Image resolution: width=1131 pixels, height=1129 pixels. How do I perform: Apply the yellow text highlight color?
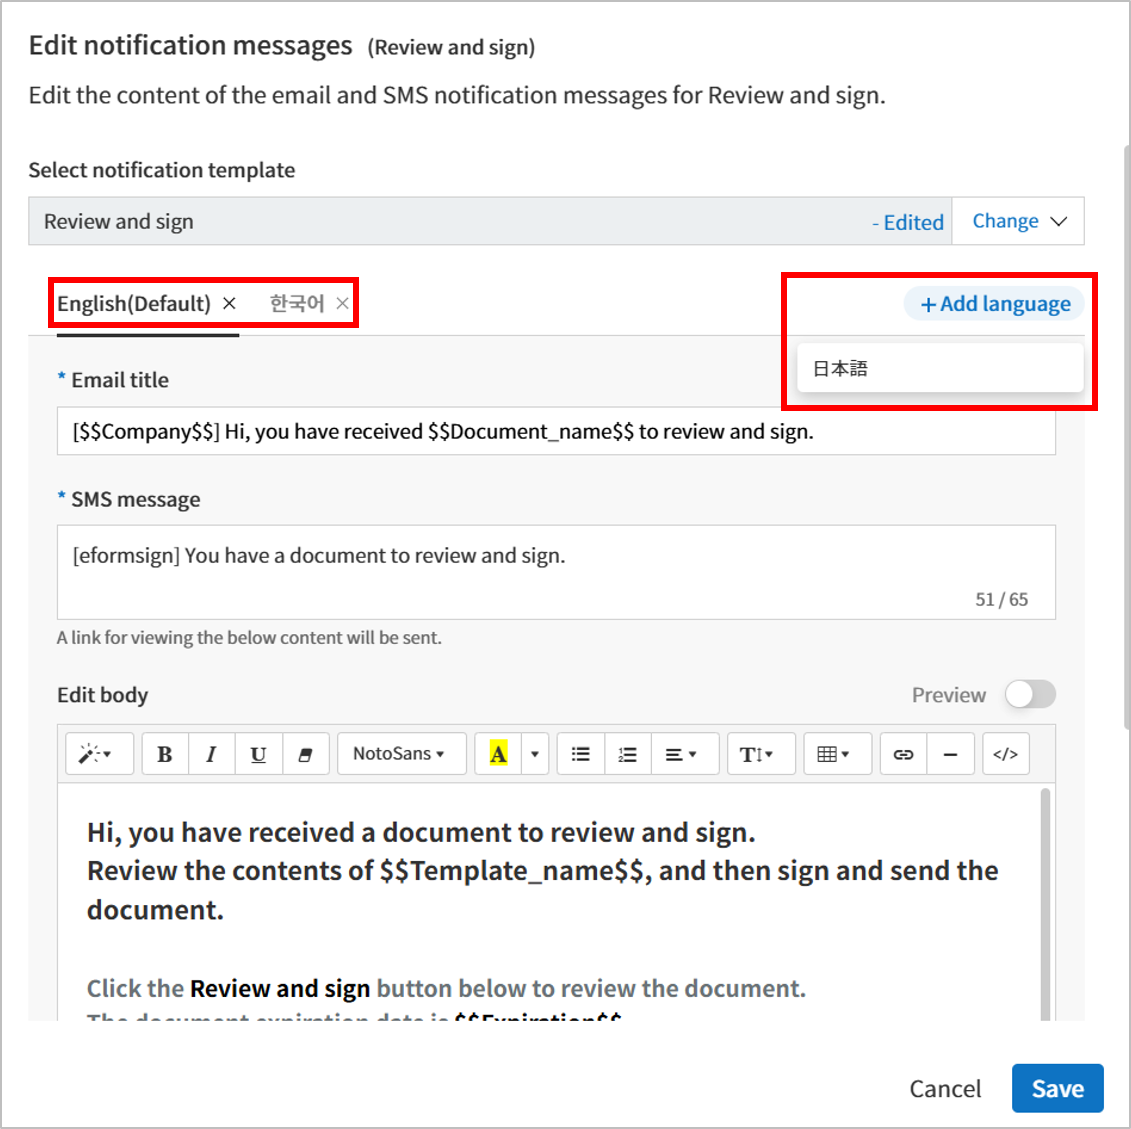click(498, 754)
